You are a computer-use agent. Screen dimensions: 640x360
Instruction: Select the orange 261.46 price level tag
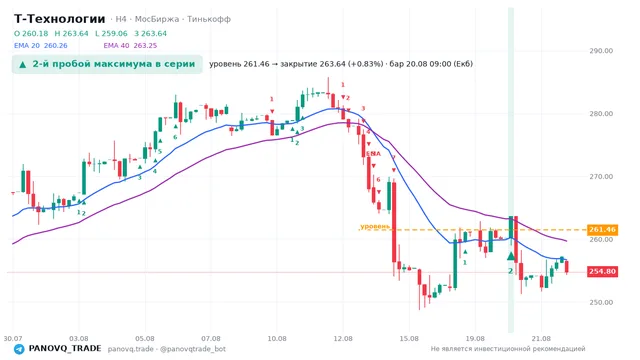click(x=602, y=229)
